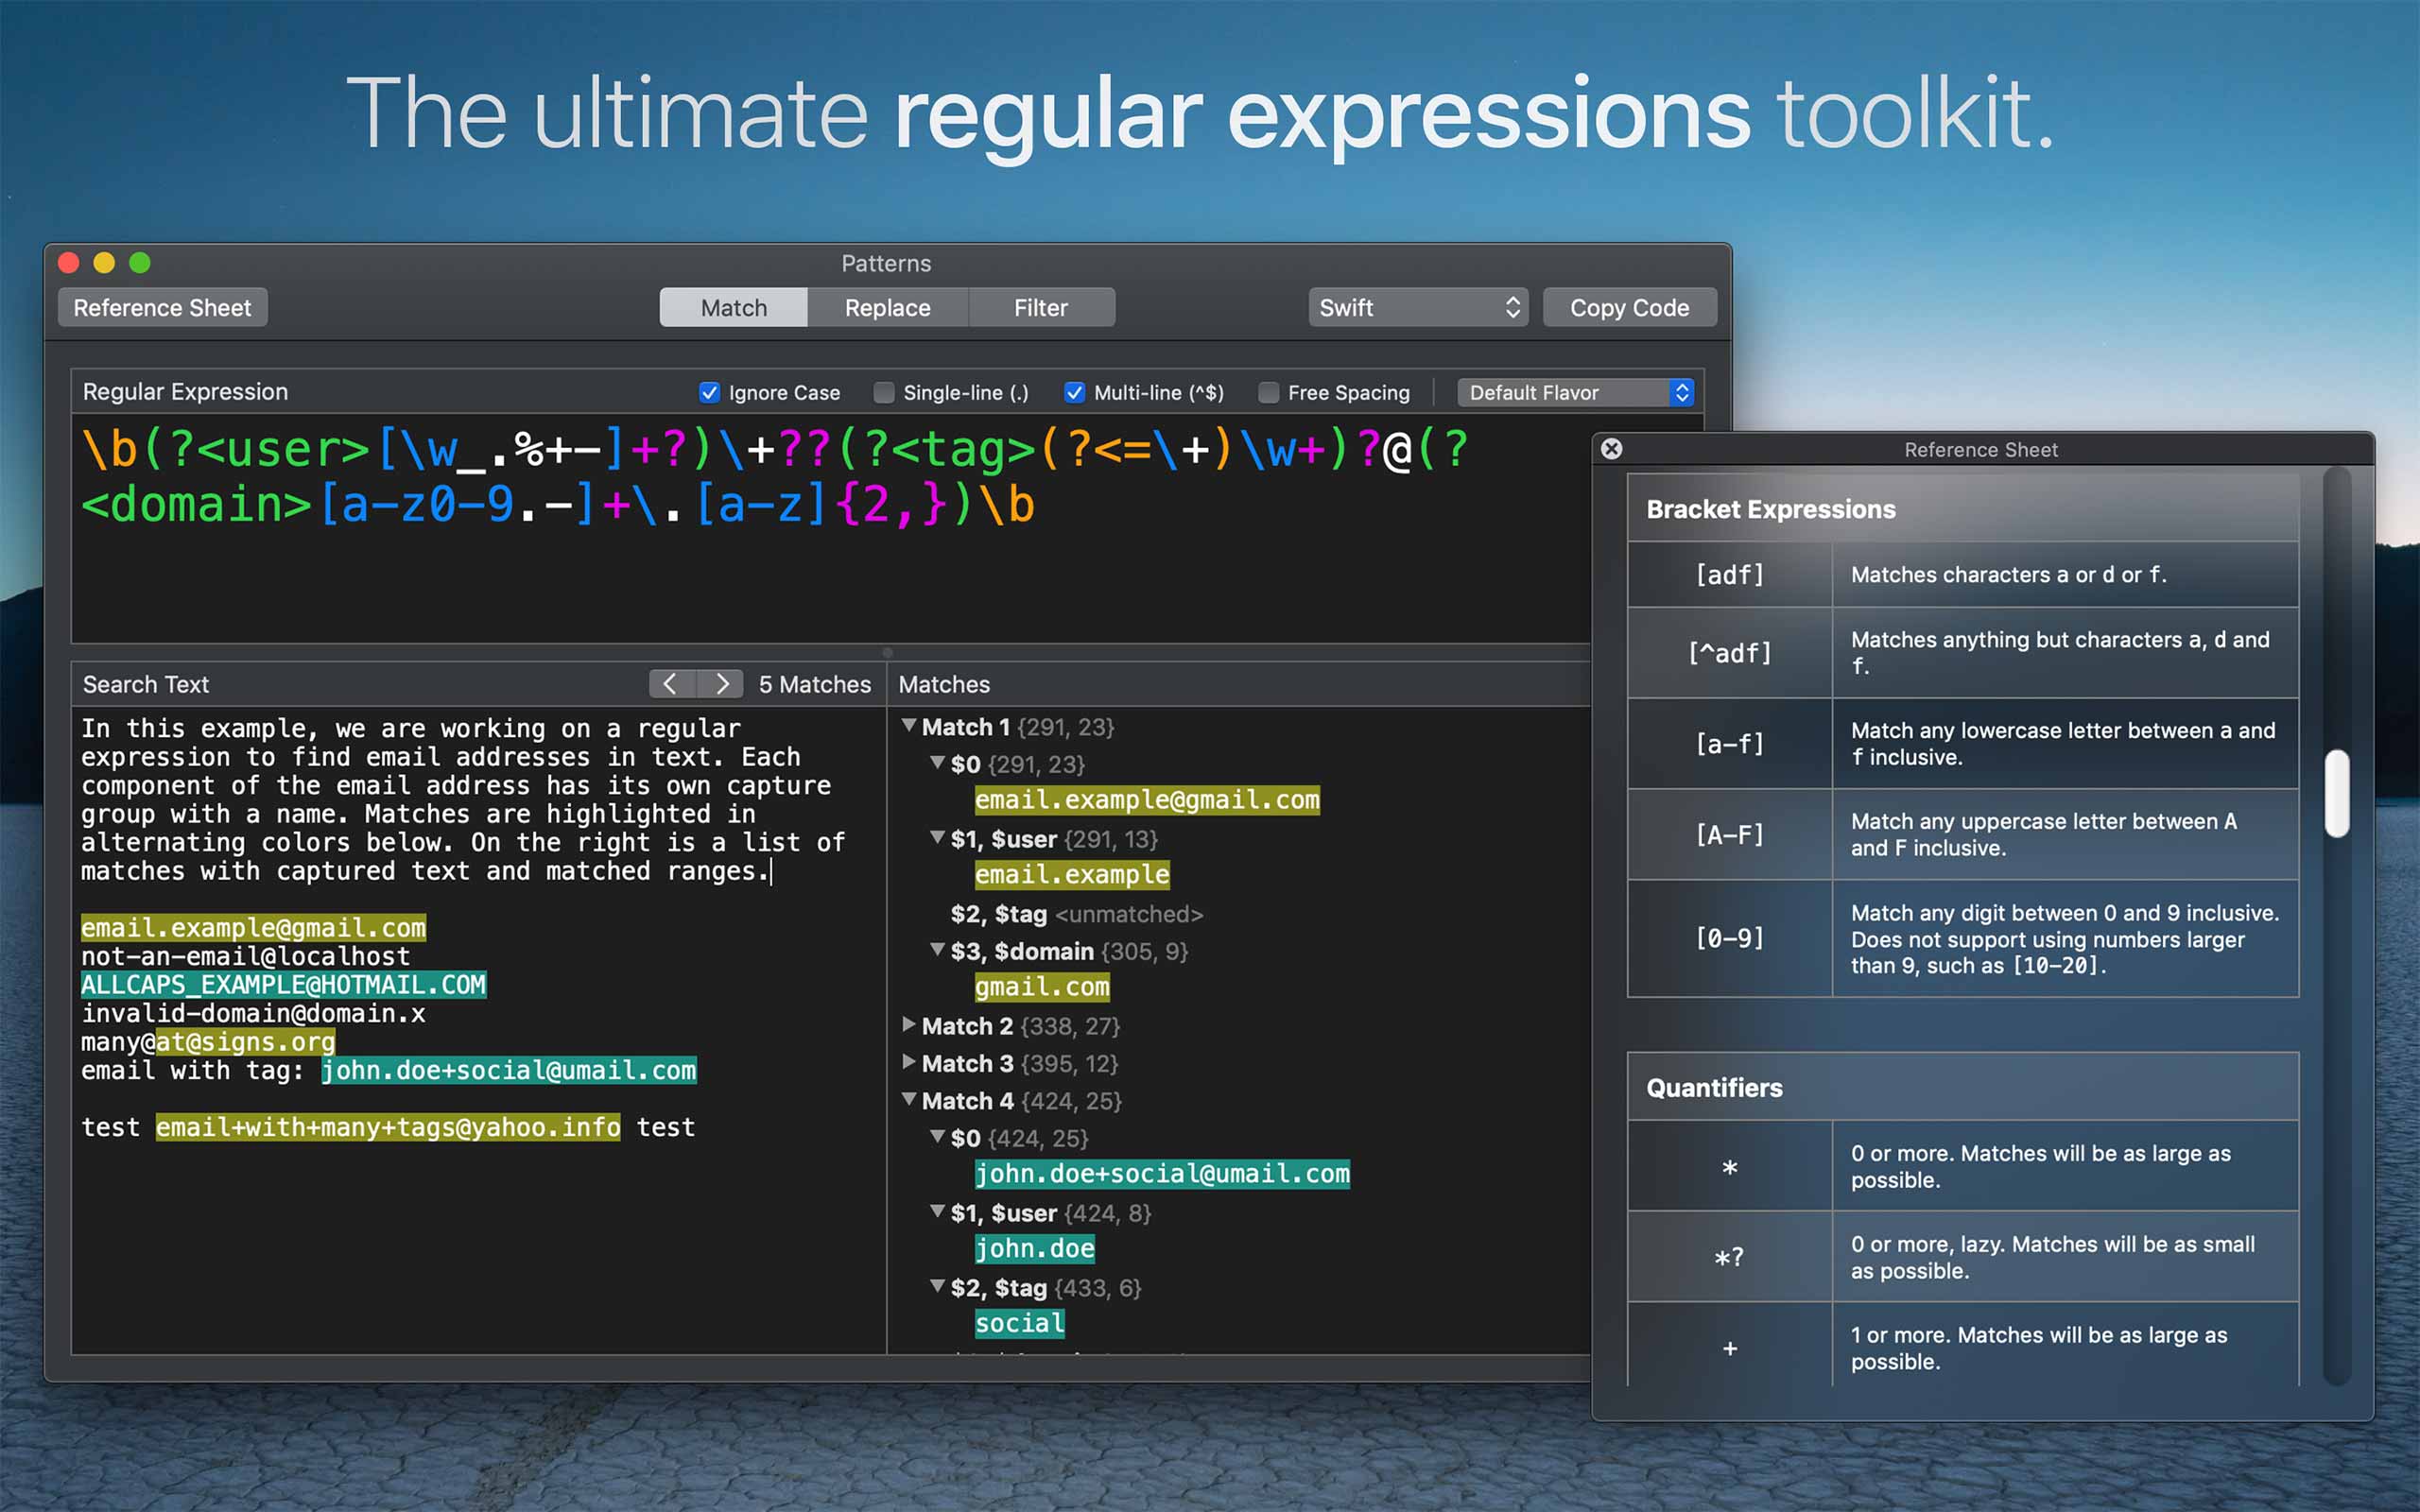
Task: Enable the Free Spacing checkbox
Action: [x=1268, y=393]
